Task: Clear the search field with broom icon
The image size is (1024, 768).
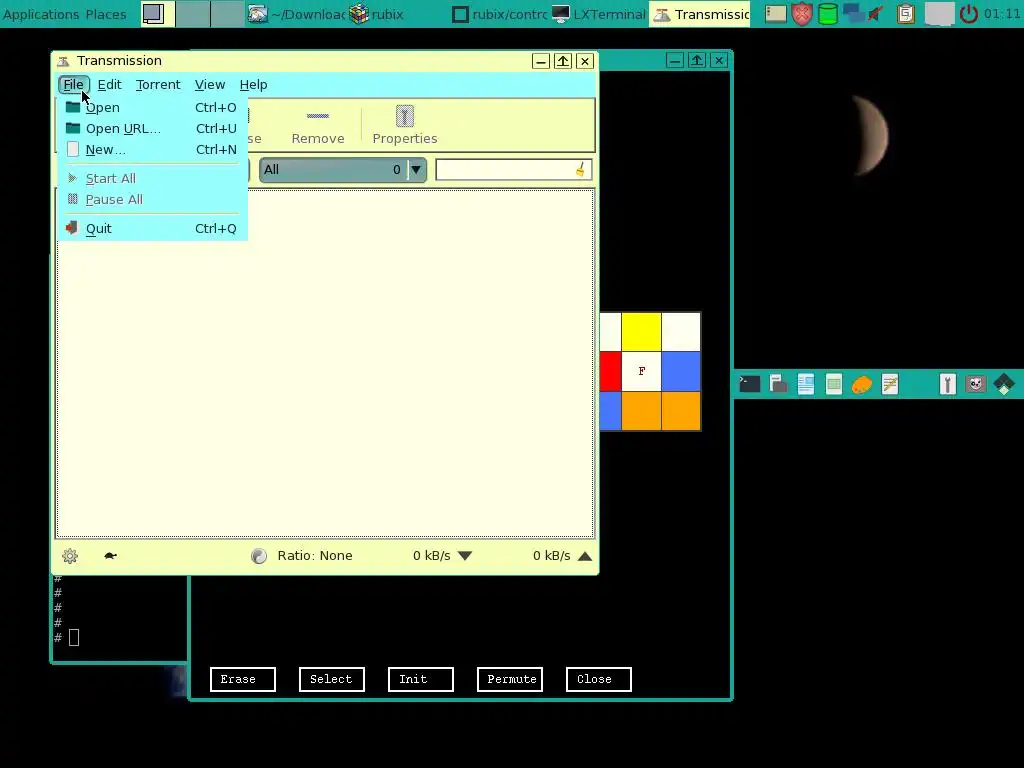Action: click(581, 170)
